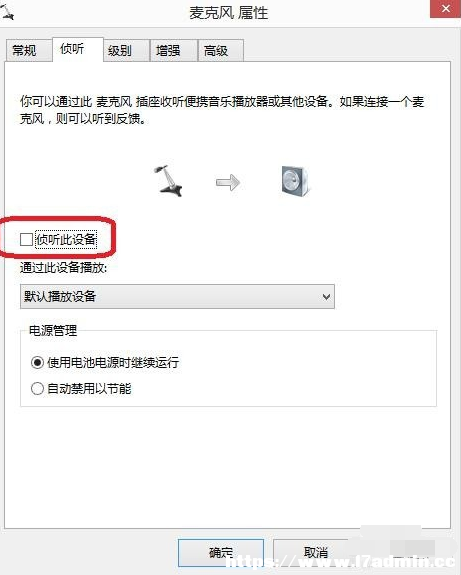The width and height of the screenshot is (461, 575).
Task: Select 使用电池电源时继续运行 radio option
Action: tap(37, 363)
